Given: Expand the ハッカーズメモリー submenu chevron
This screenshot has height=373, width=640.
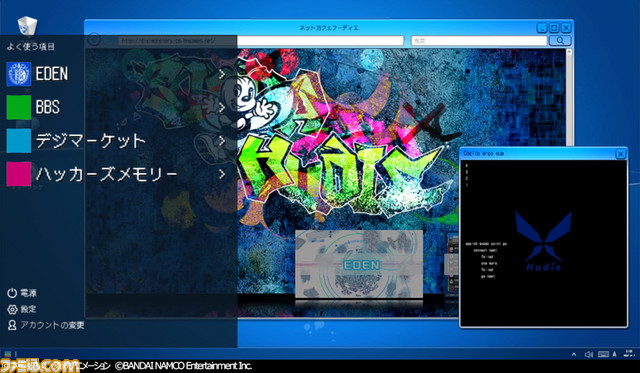Looking at the screenshot, I should (222, 174).
